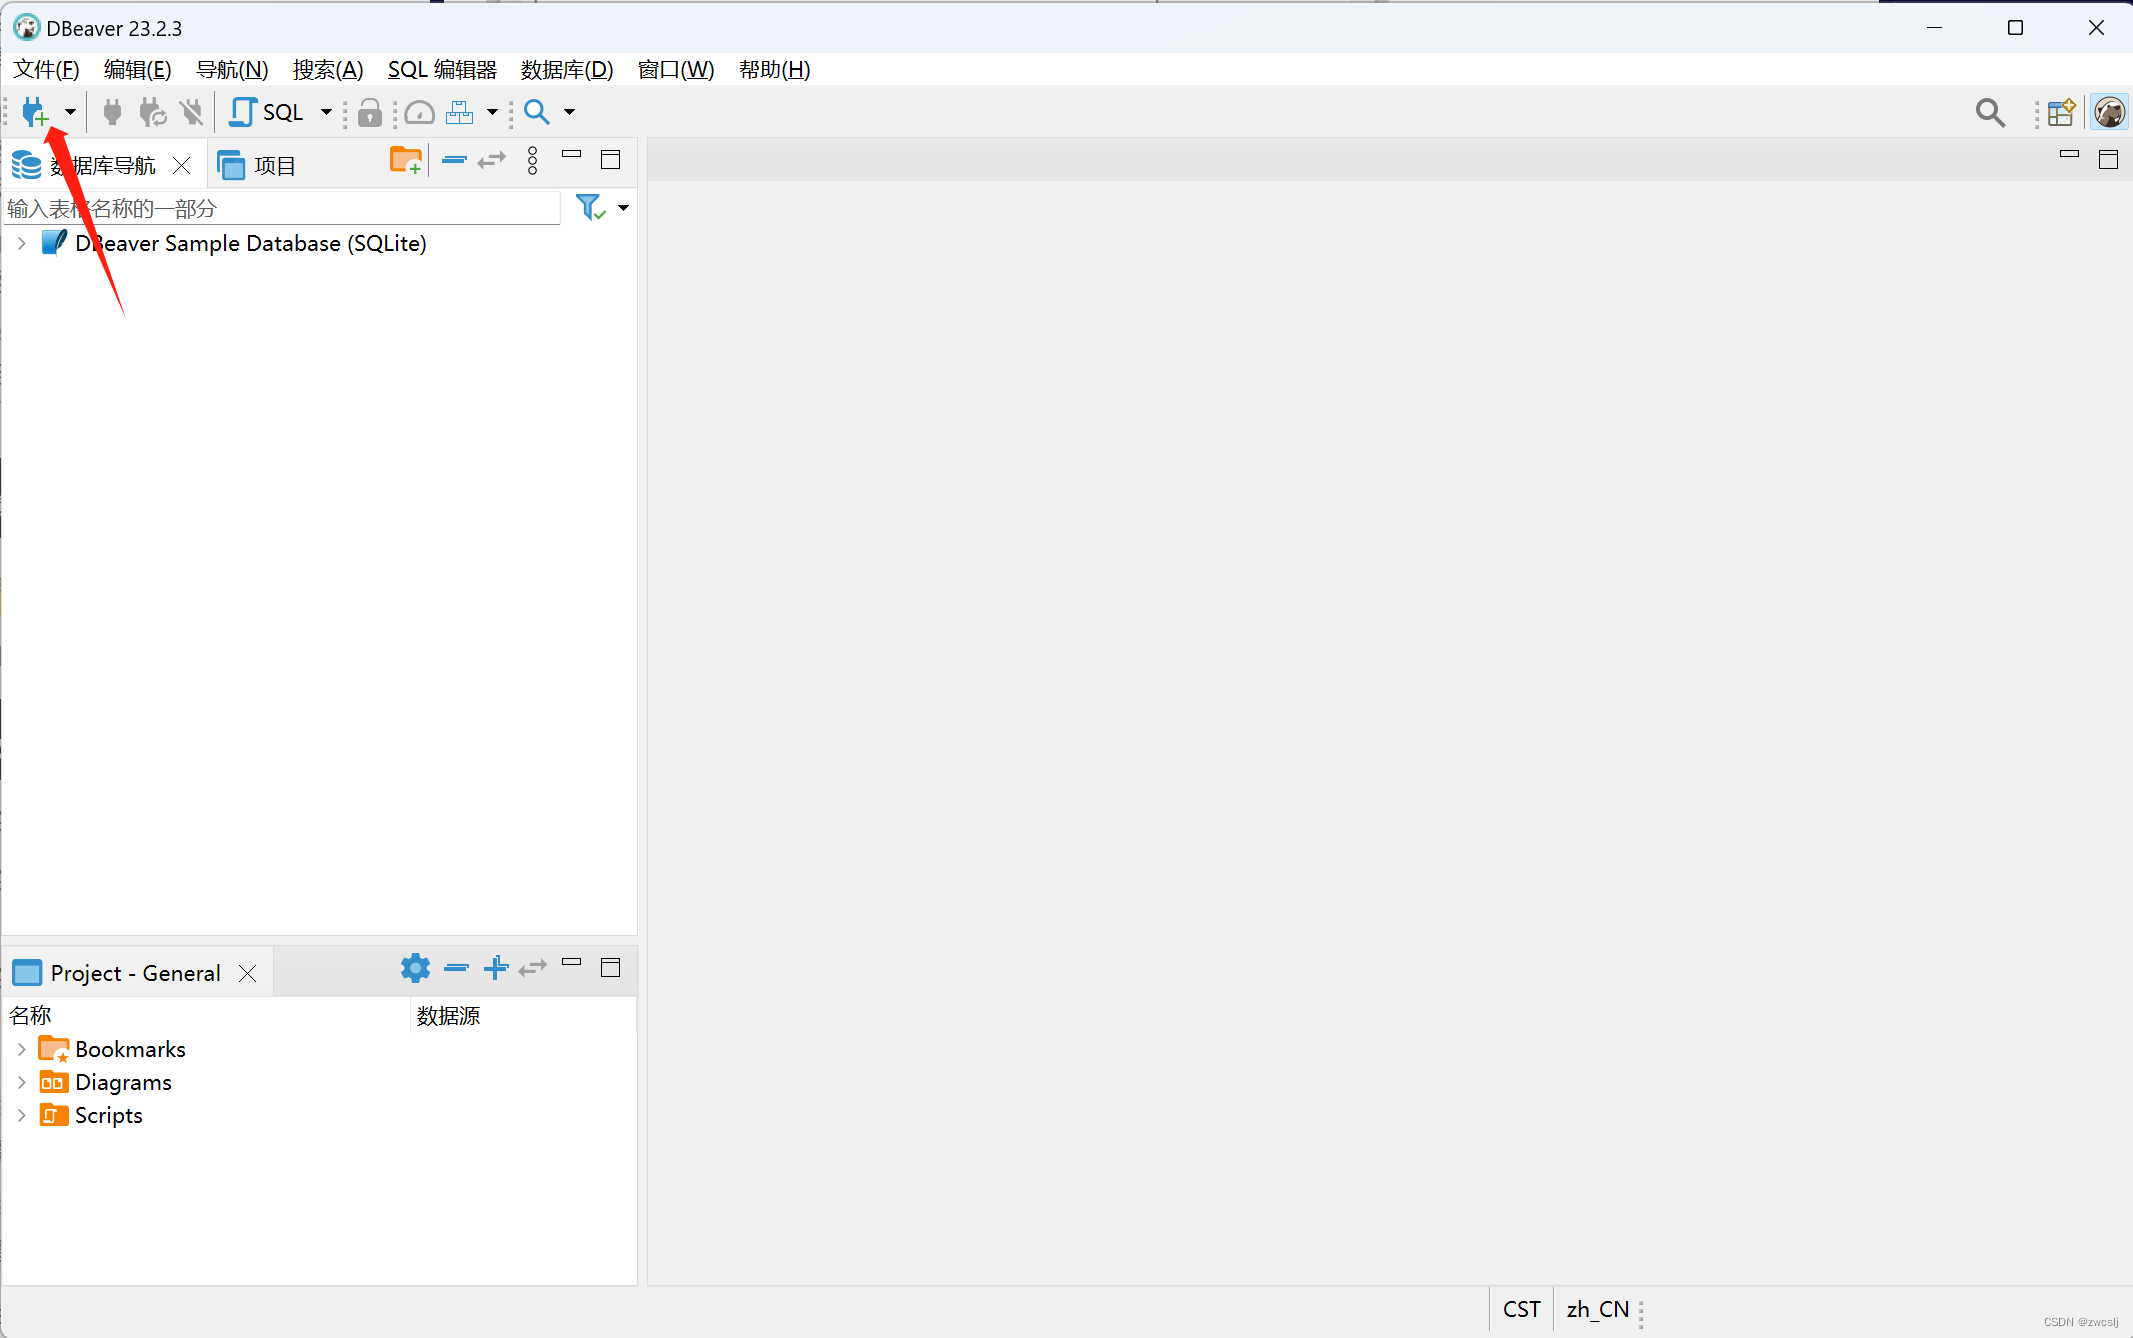Switch to the 项目 tab
Screen dimensions: 2133x1338
coord(258,165)
